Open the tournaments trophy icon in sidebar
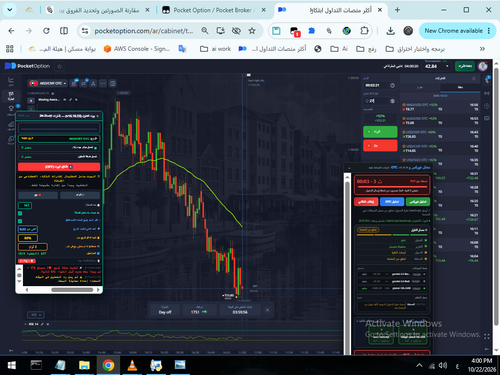 click(x=11, y=109)
